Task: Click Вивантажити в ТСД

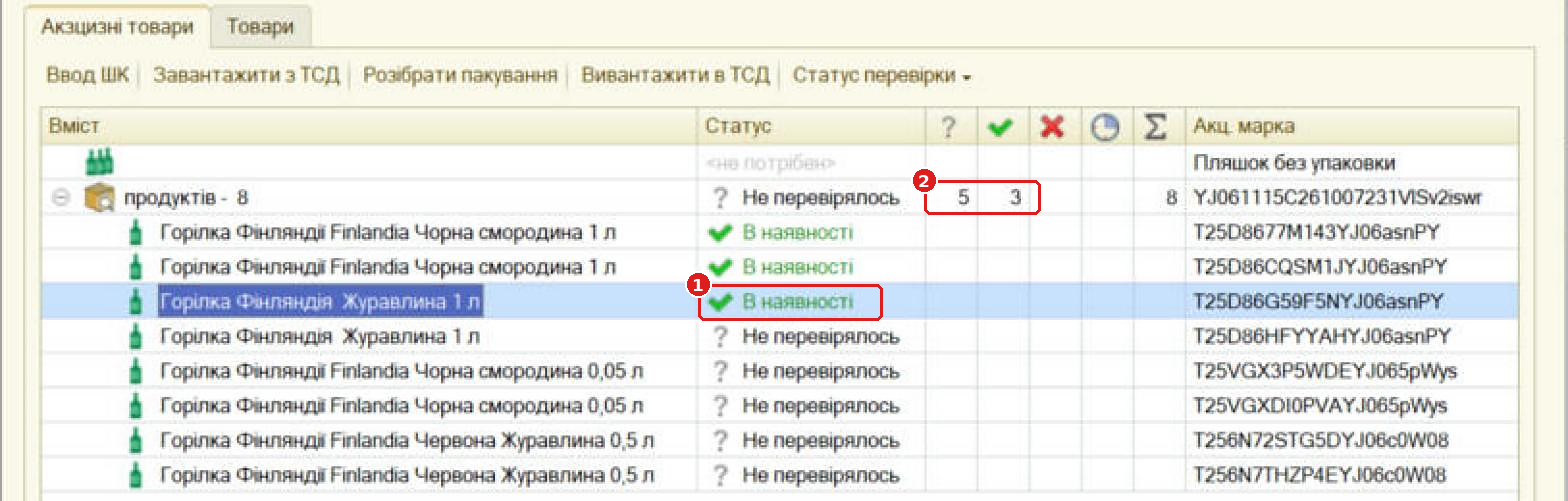Action: pos(676,75)
